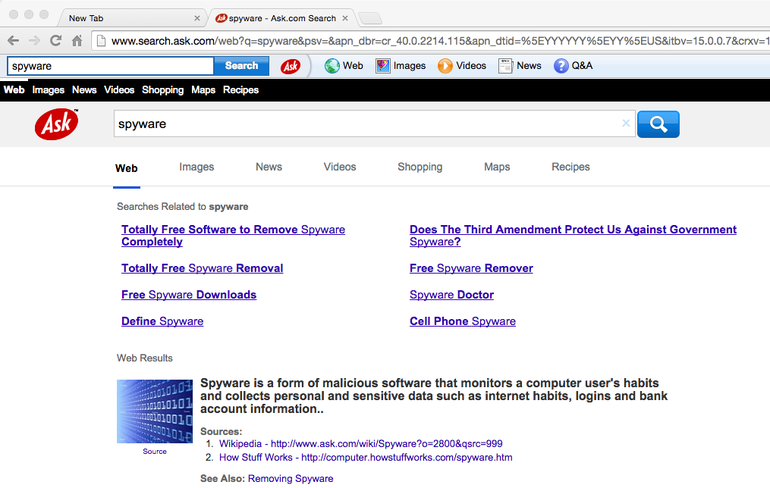Open Web from the Ask toolbar globe icon
Image resolution: width=770 pixels, height=488 pixels.
(344, 66)
